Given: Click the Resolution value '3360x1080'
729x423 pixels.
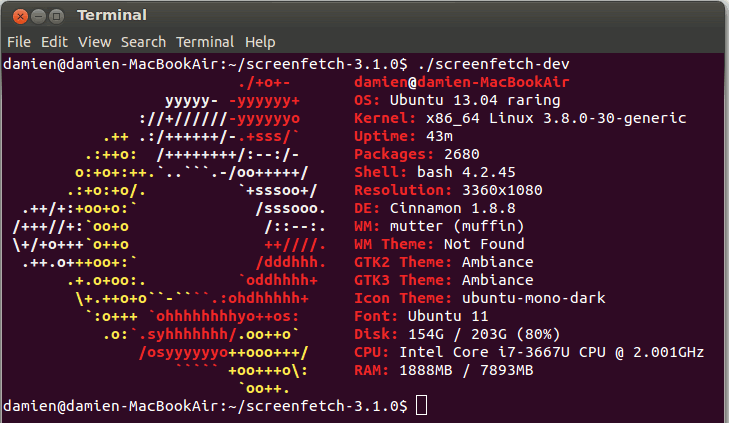Looking at the screenshot, I should click(x=502, y=191).
